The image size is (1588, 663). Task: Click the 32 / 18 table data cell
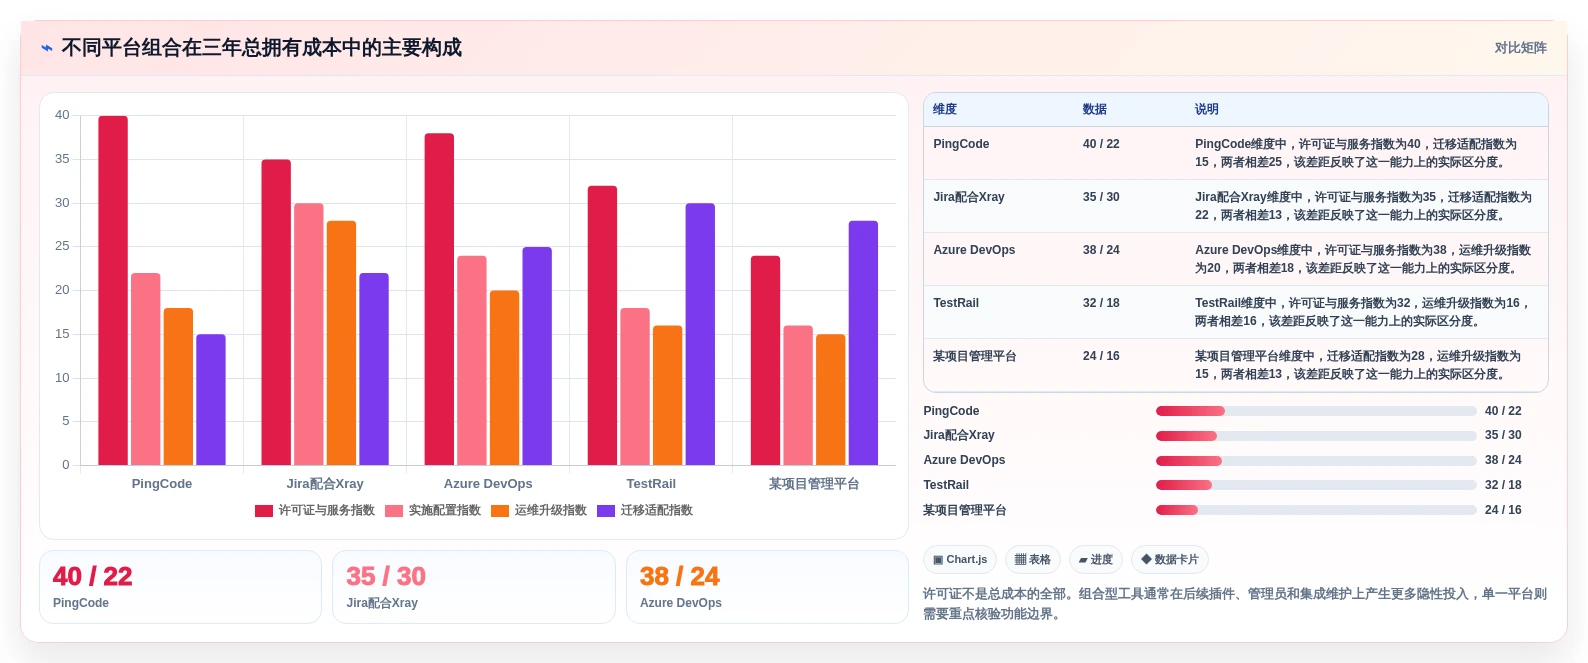tap(1101, 303)
